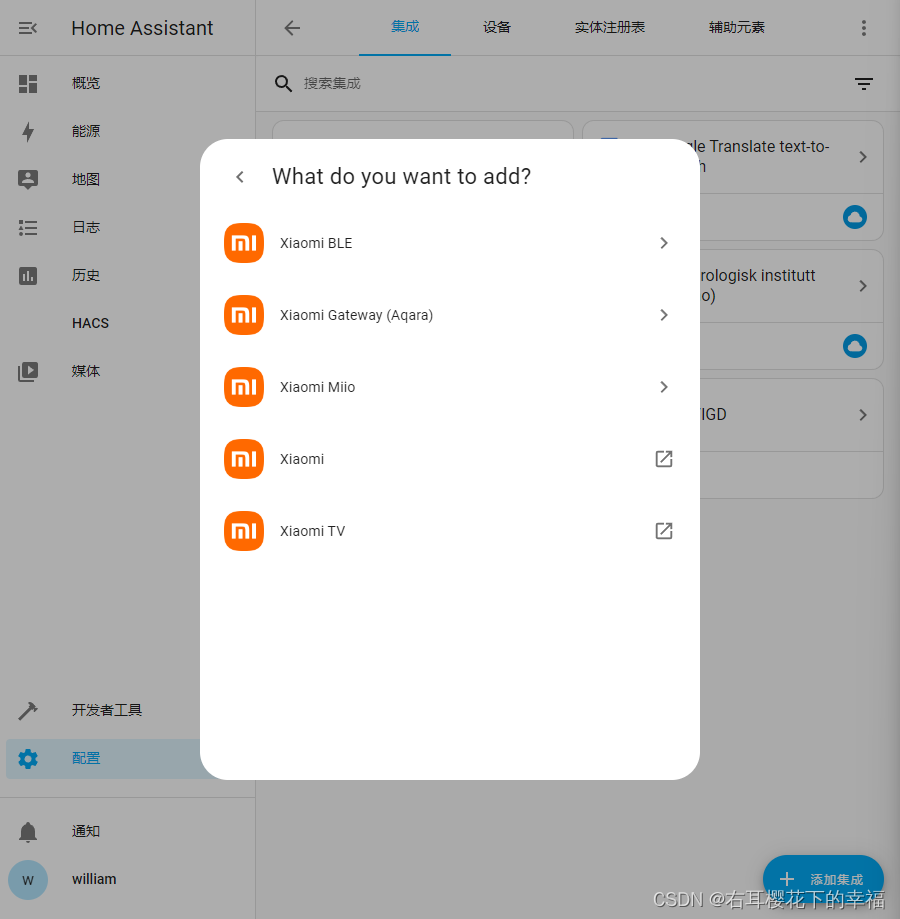The width and height of the screenshot is (900, 919).
Task: Go back in the add dialog
Action: pos(240,176)
